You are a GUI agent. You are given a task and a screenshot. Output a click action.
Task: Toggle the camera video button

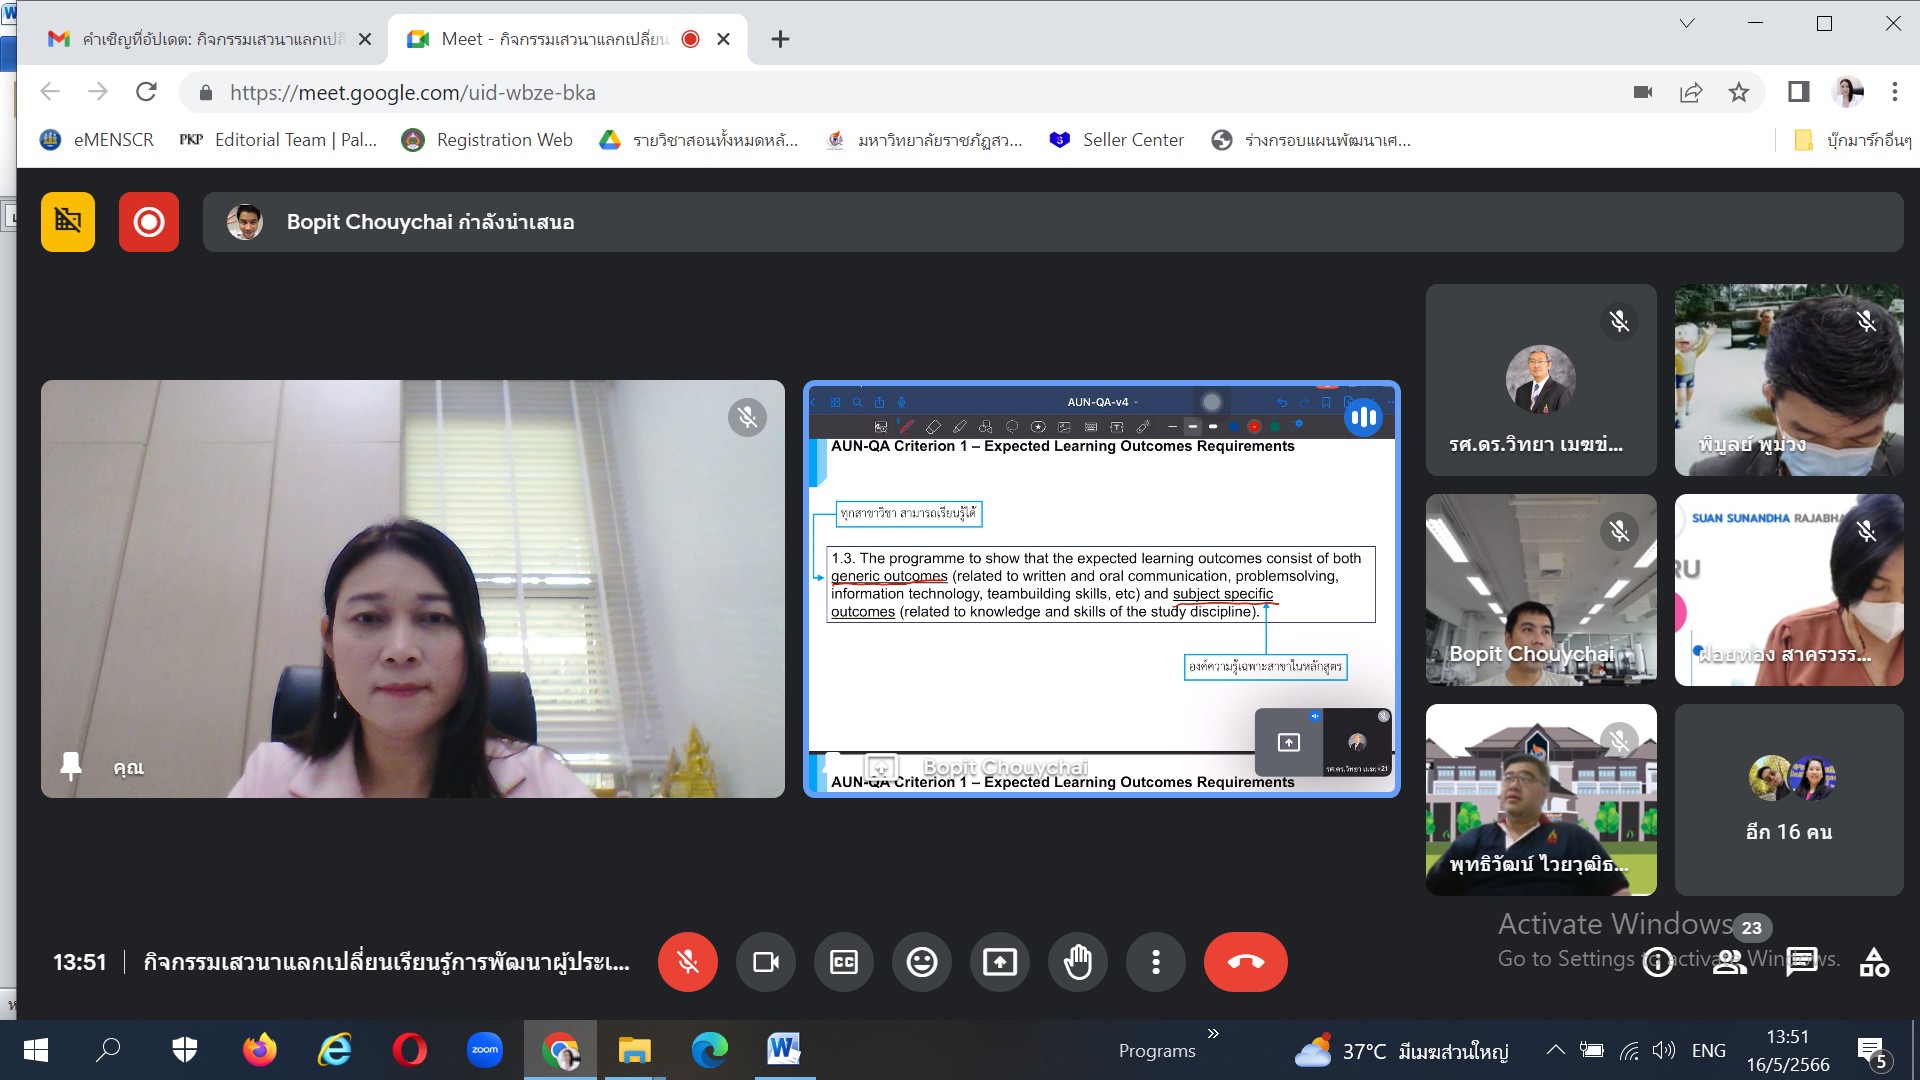[765, 962]
